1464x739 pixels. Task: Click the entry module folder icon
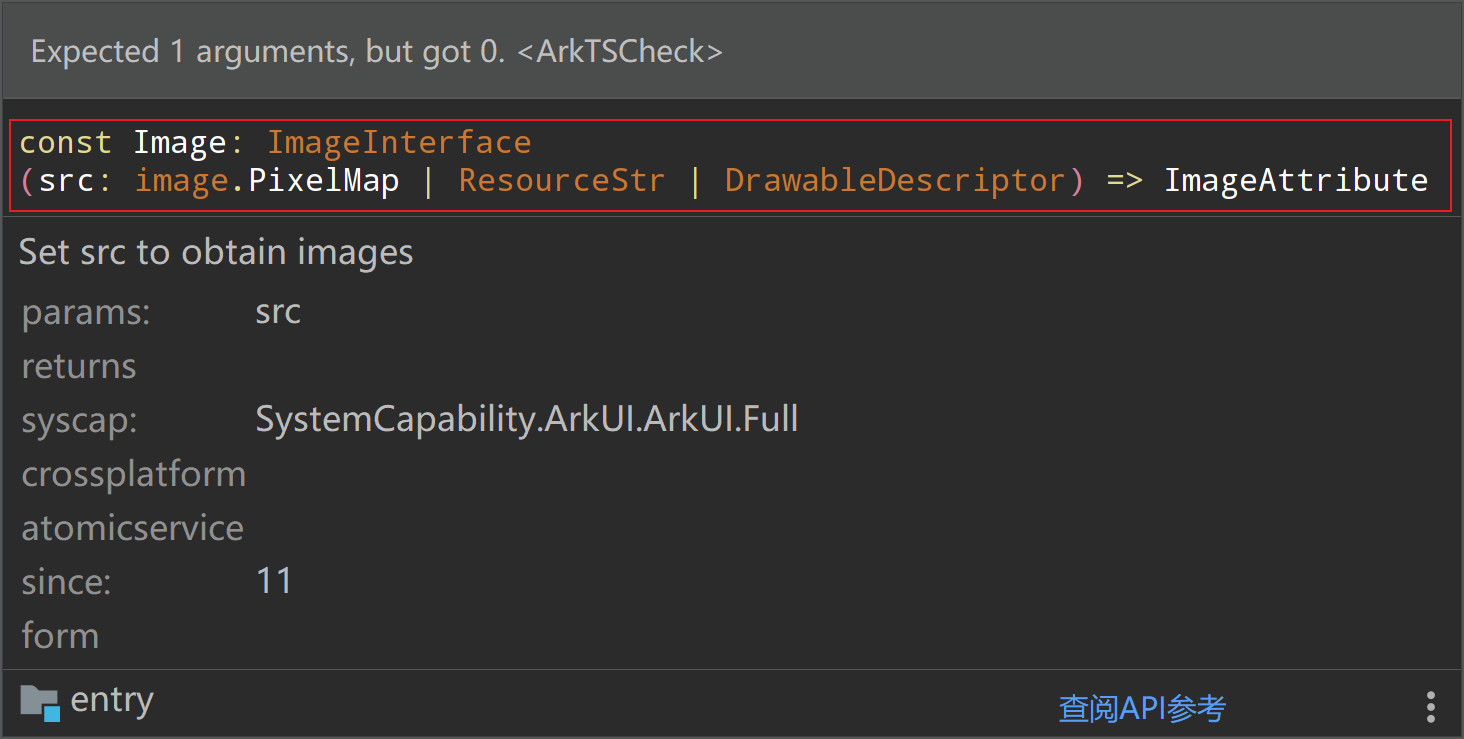(40, 702)
